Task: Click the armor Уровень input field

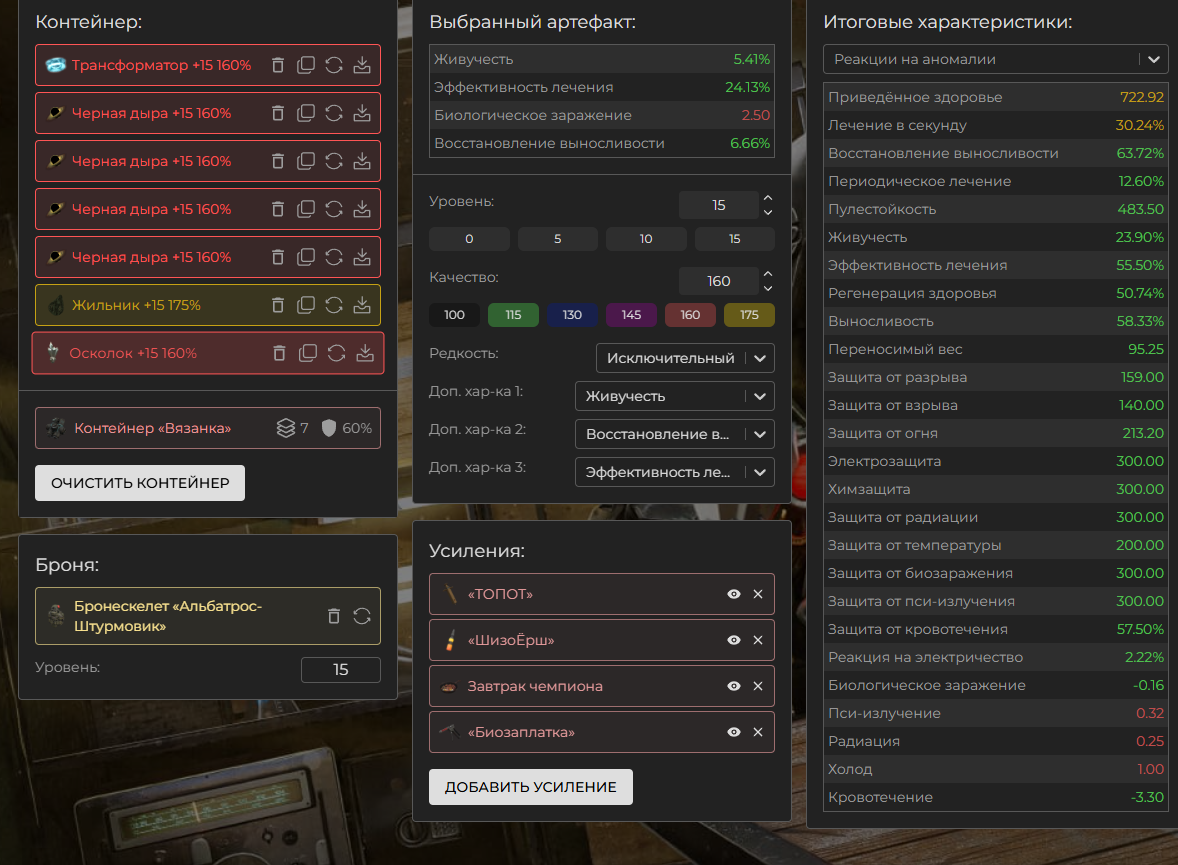Action: (340, 670)
